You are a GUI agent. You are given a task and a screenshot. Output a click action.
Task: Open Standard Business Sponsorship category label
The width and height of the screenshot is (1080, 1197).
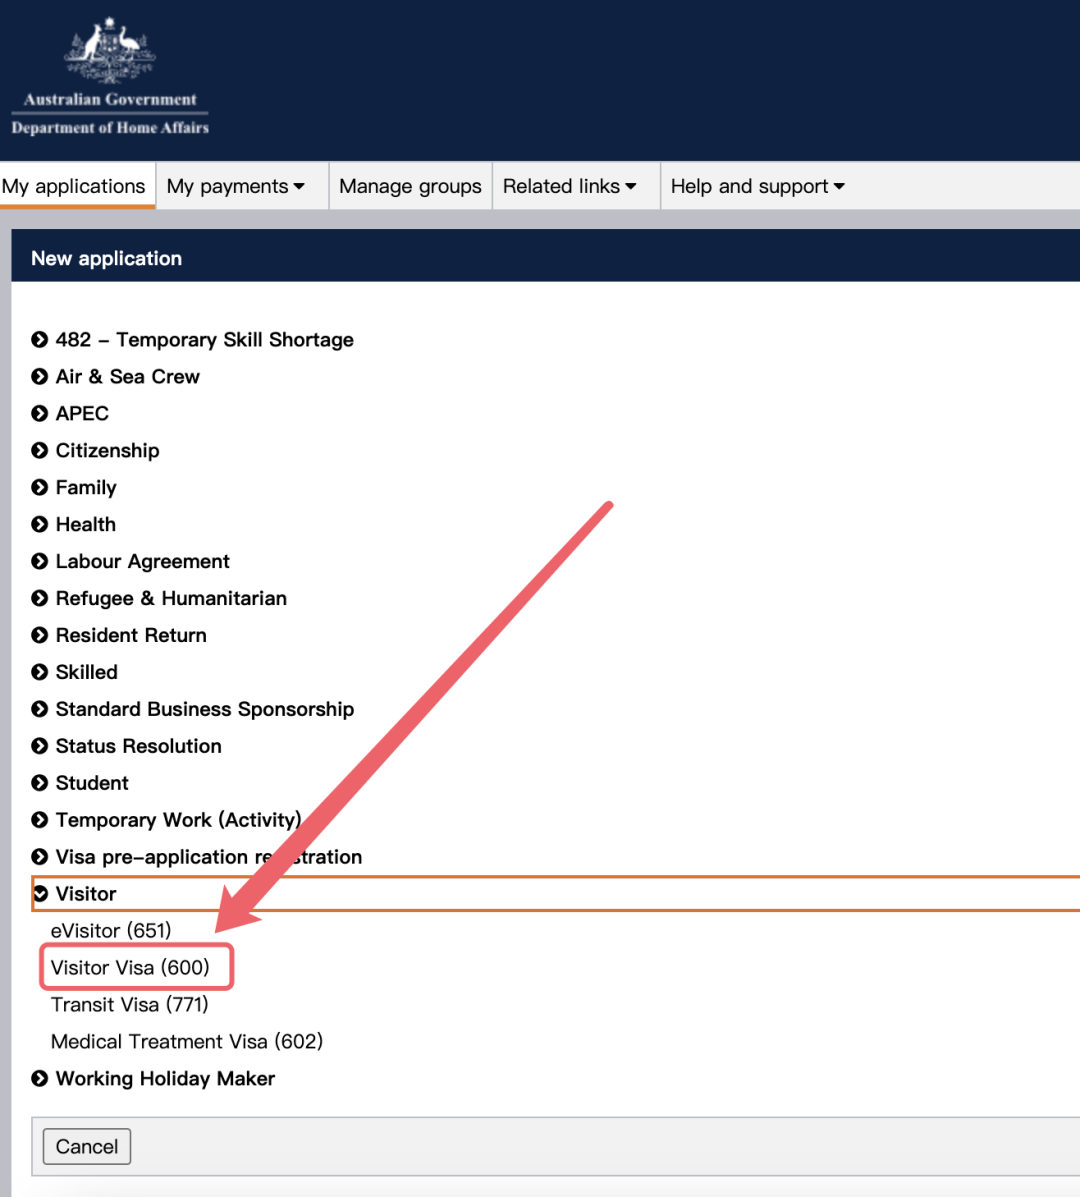click(205, 709)
